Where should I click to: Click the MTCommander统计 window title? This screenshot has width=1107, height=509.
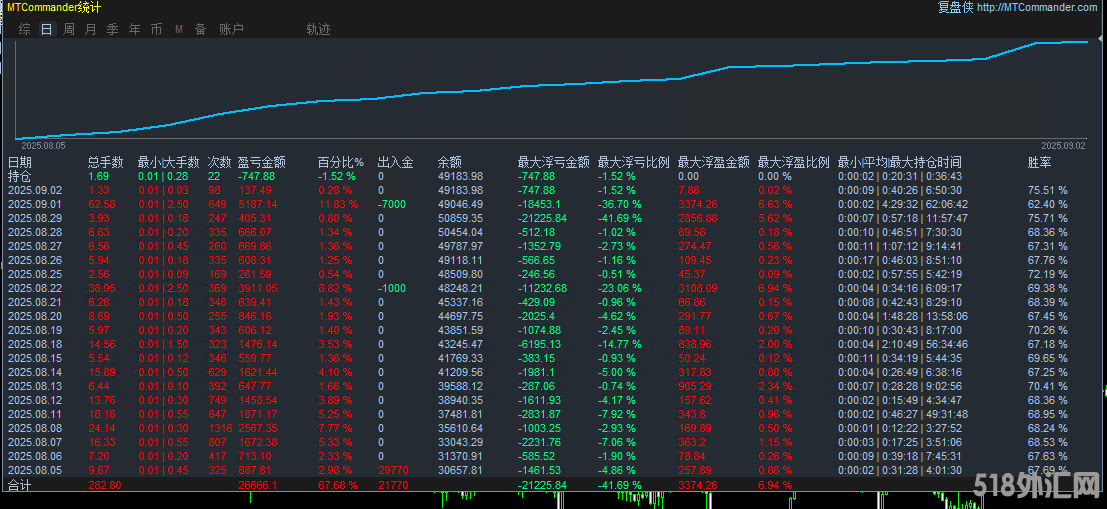click(x=53, y=8)
